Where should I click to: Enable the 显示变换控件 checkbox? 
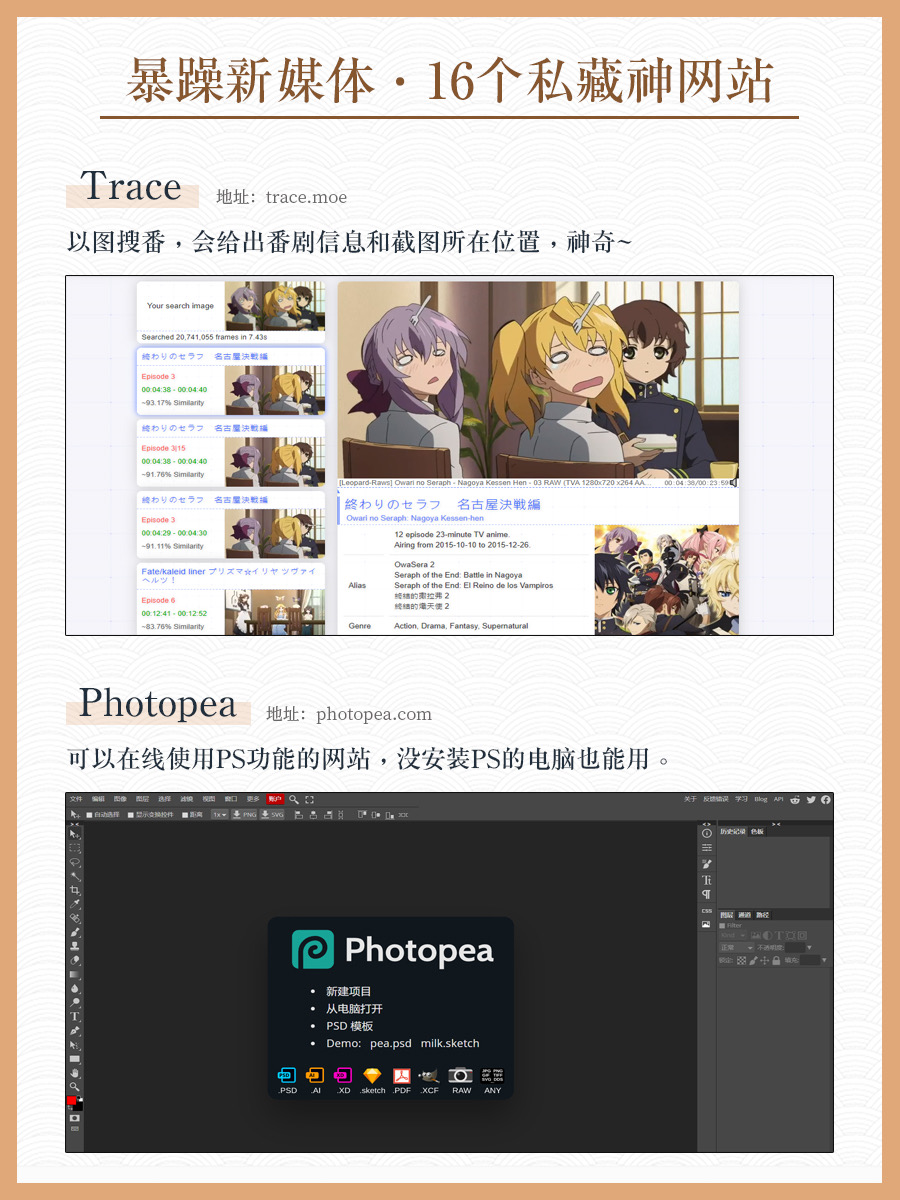point(131,815)
